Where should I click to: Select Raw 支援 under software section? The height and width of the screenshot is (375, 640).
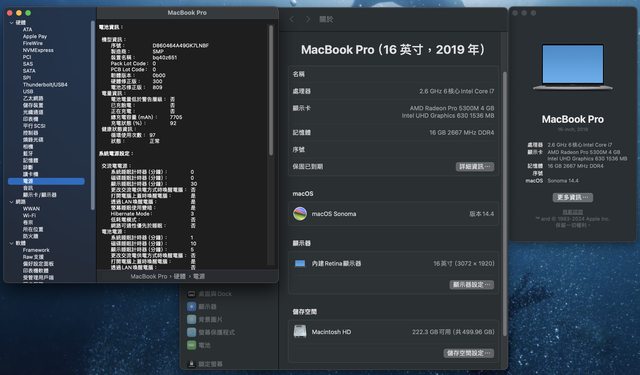click(x=33, y=257)
